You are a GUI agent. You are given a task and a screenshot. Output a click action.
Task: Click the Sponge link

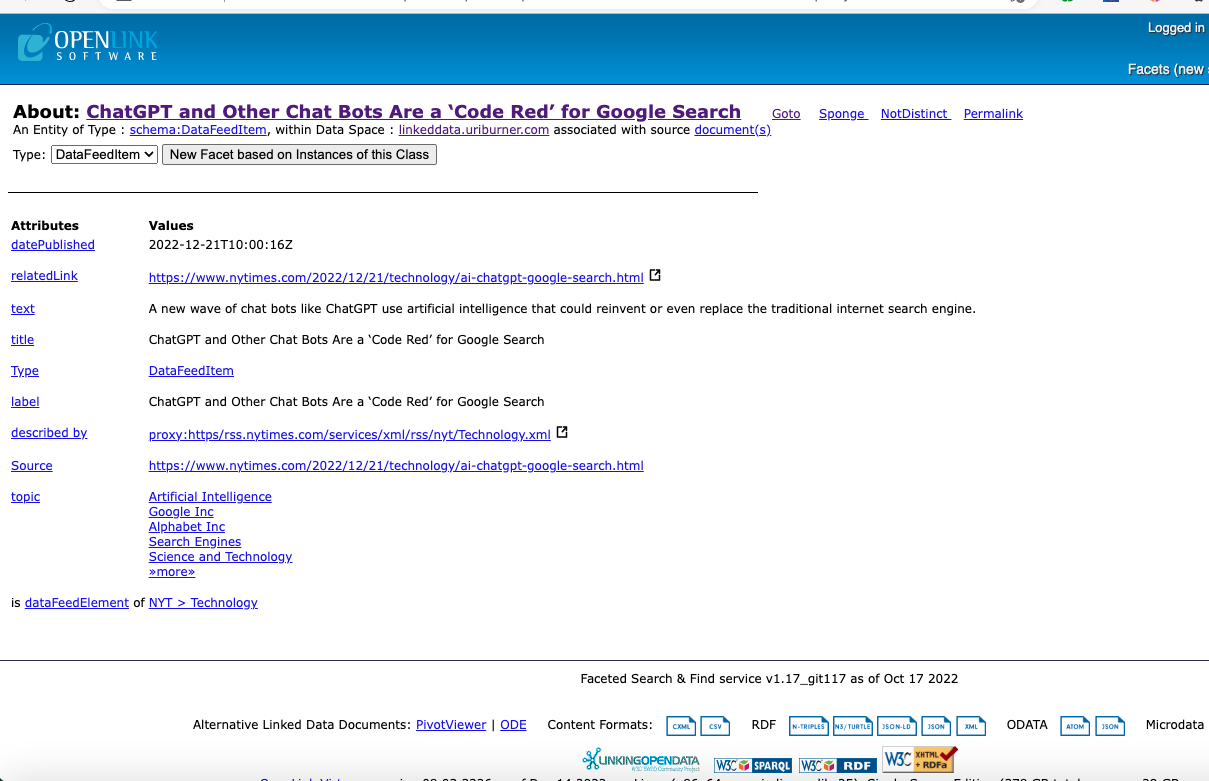point(842,114)
